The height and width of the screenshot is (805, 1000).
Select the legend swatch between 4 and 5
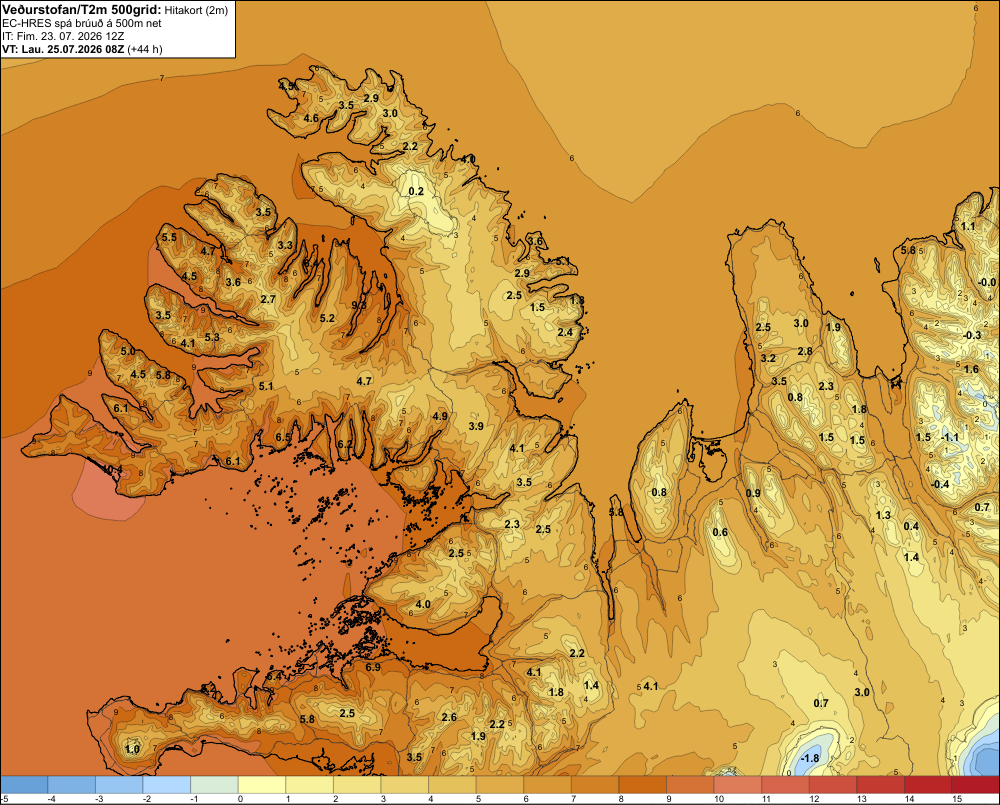click(x=452, y=785)
